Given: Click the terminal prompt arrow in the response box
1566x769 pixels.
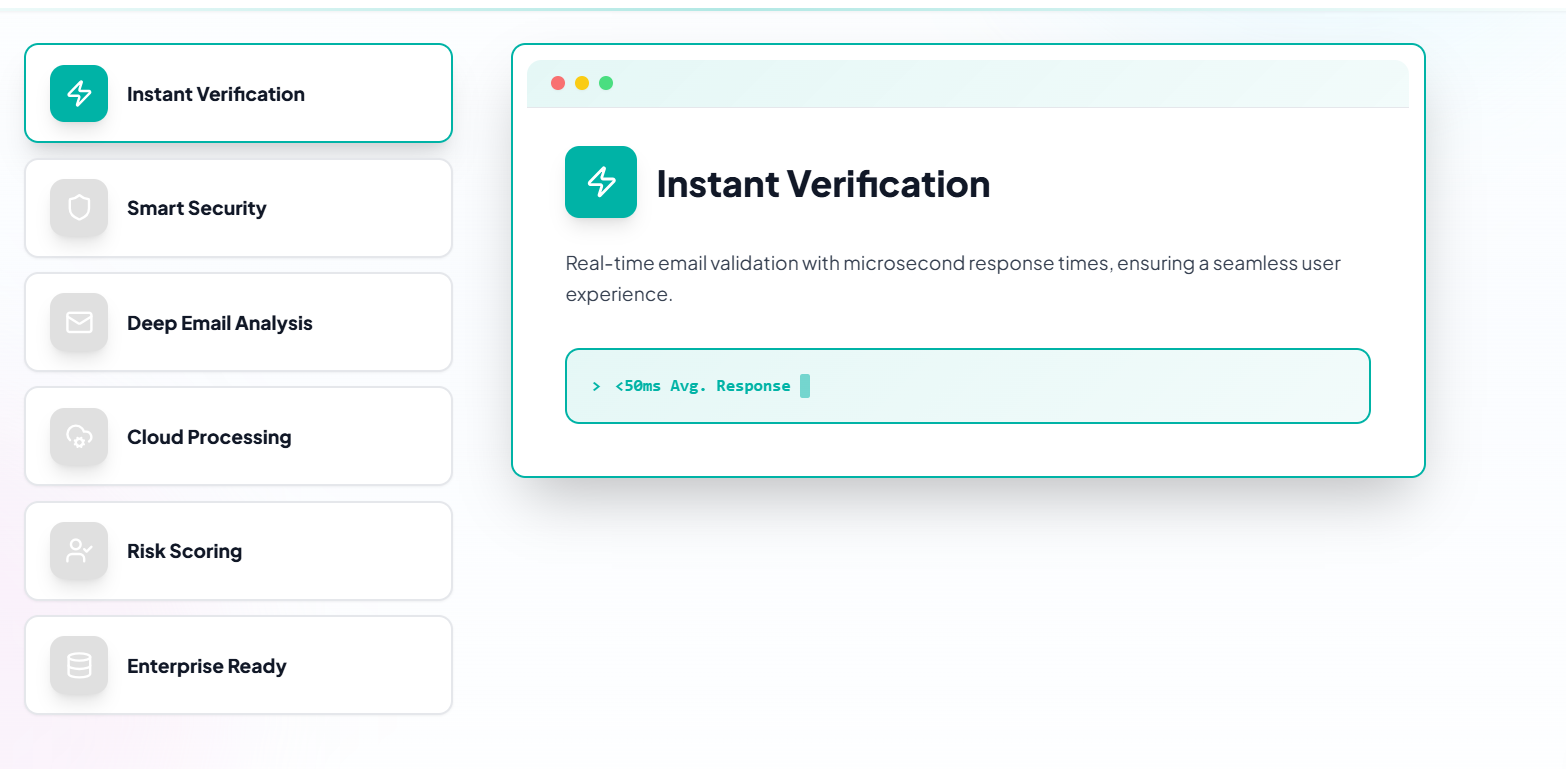Looking at the screenshot, I should click(596, 385).
